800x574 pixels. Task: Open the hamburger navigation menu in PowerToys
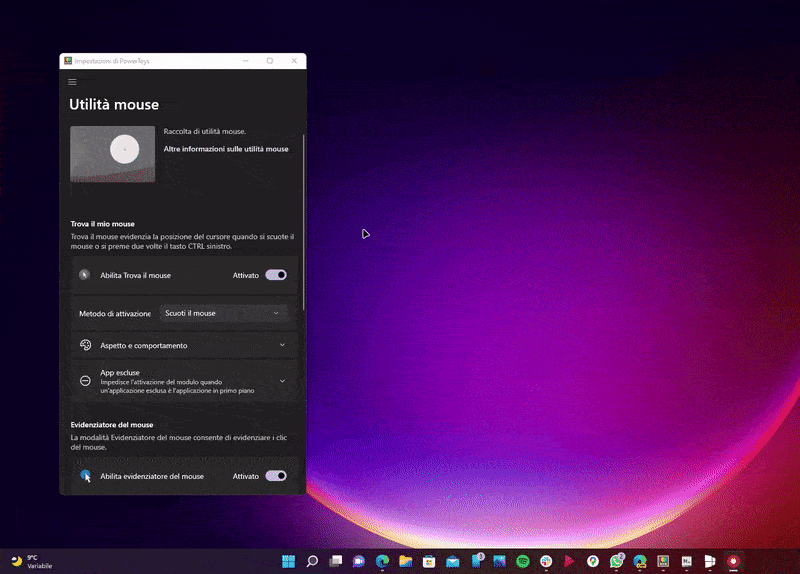pos(72,82)
